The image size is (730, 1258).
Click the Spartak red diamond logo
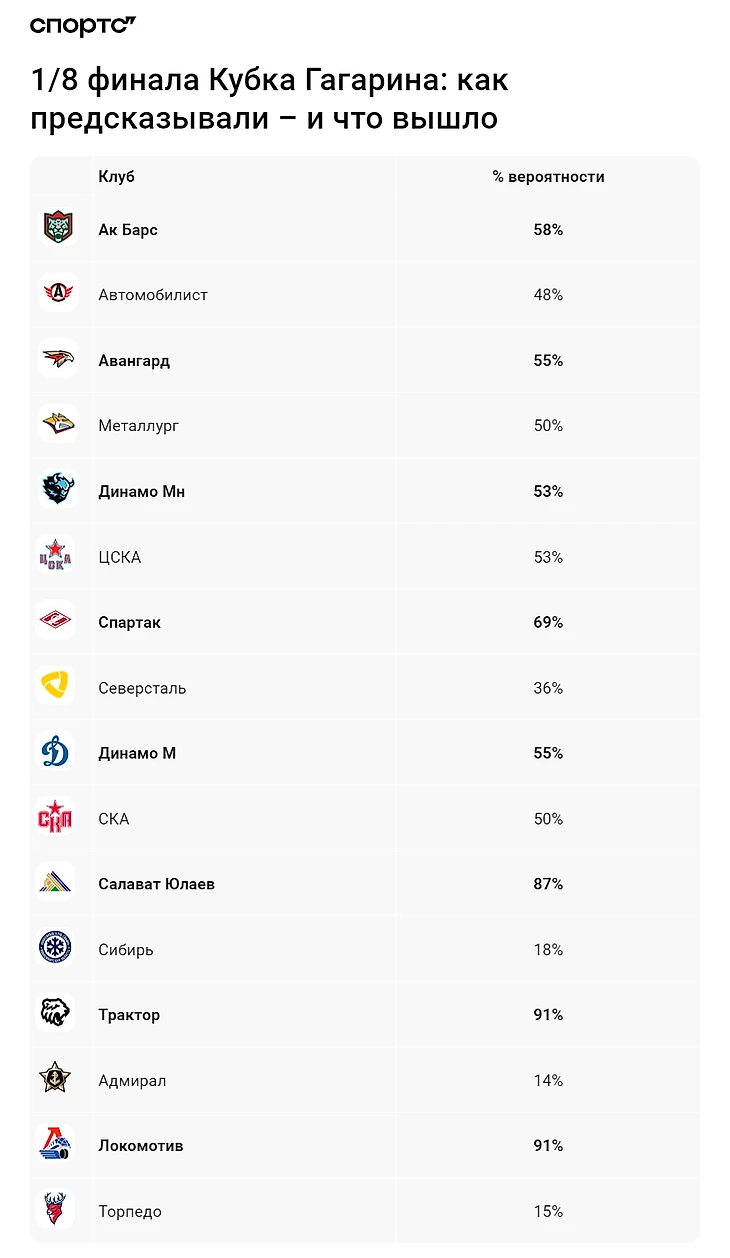[56, 622]
